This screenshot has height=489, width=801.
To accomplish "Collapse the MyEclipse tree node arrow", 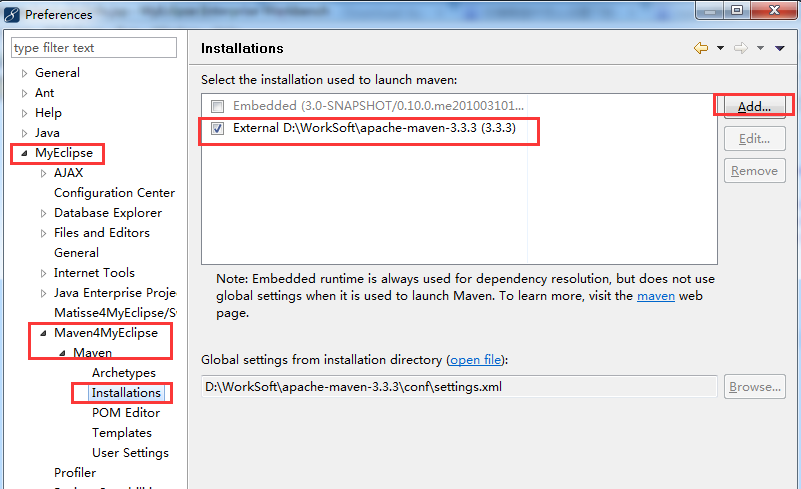I will (x=24, y=153).
